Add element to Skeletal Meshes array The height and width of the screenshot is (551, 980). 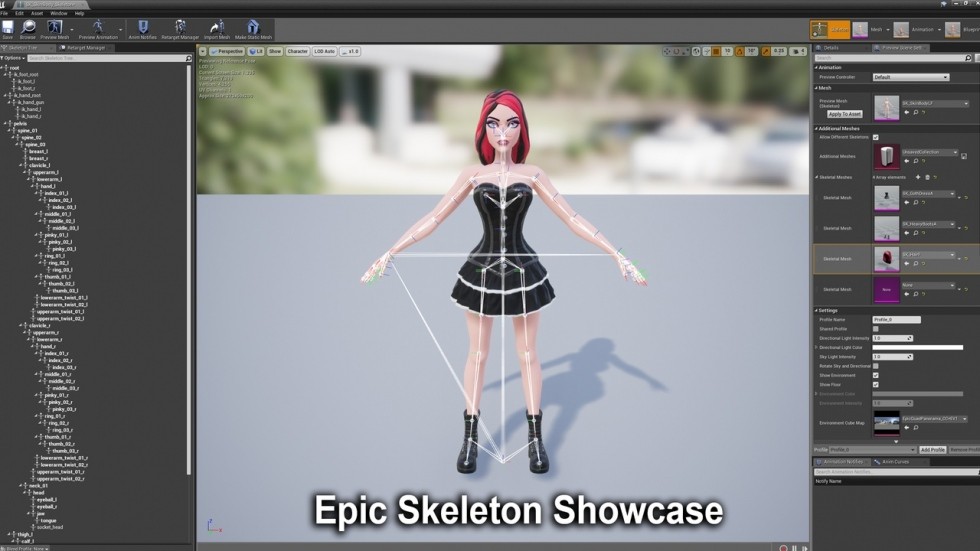tap(918, 177)
